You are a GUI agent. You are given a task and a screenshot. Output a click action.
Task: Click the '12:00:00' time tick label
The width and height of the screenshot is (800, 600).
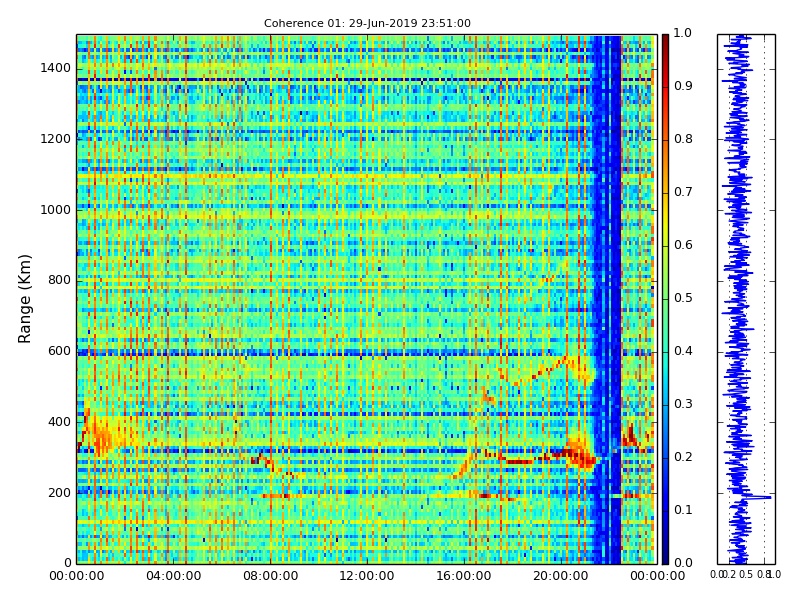(x=367, y=576)
